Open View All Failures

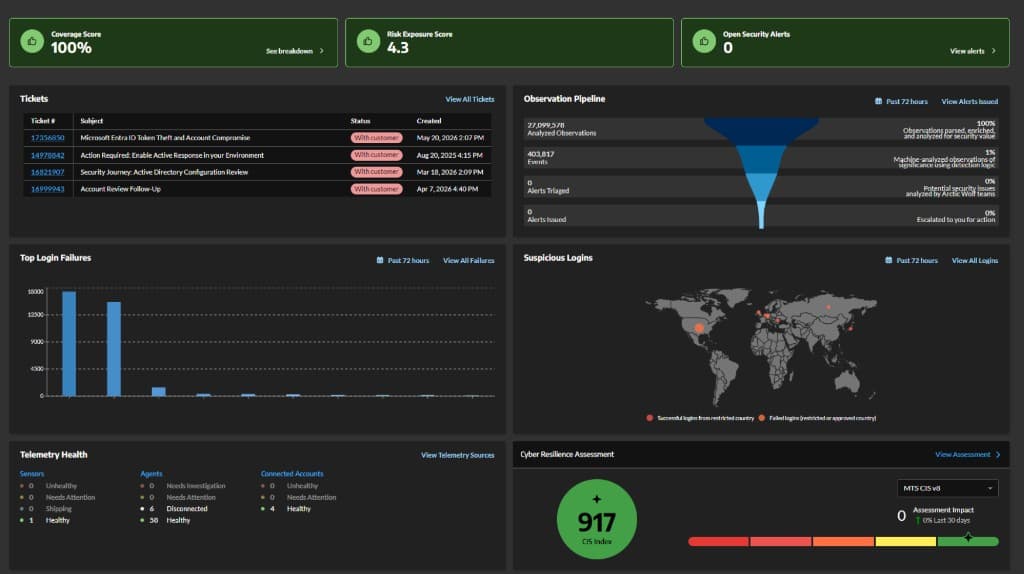[x=468, y=261]
